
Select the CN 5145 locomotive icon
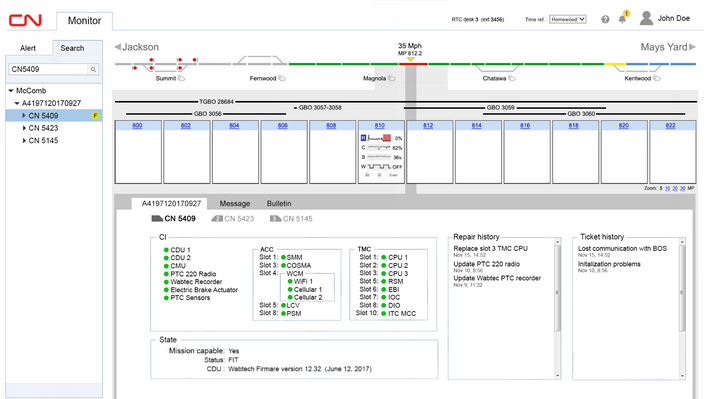[x=275, y=219]
